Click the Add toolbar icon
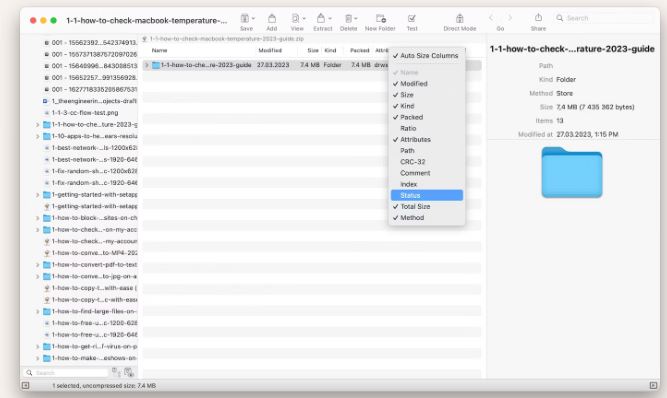 pyautogui.click(x=271, y=18)
